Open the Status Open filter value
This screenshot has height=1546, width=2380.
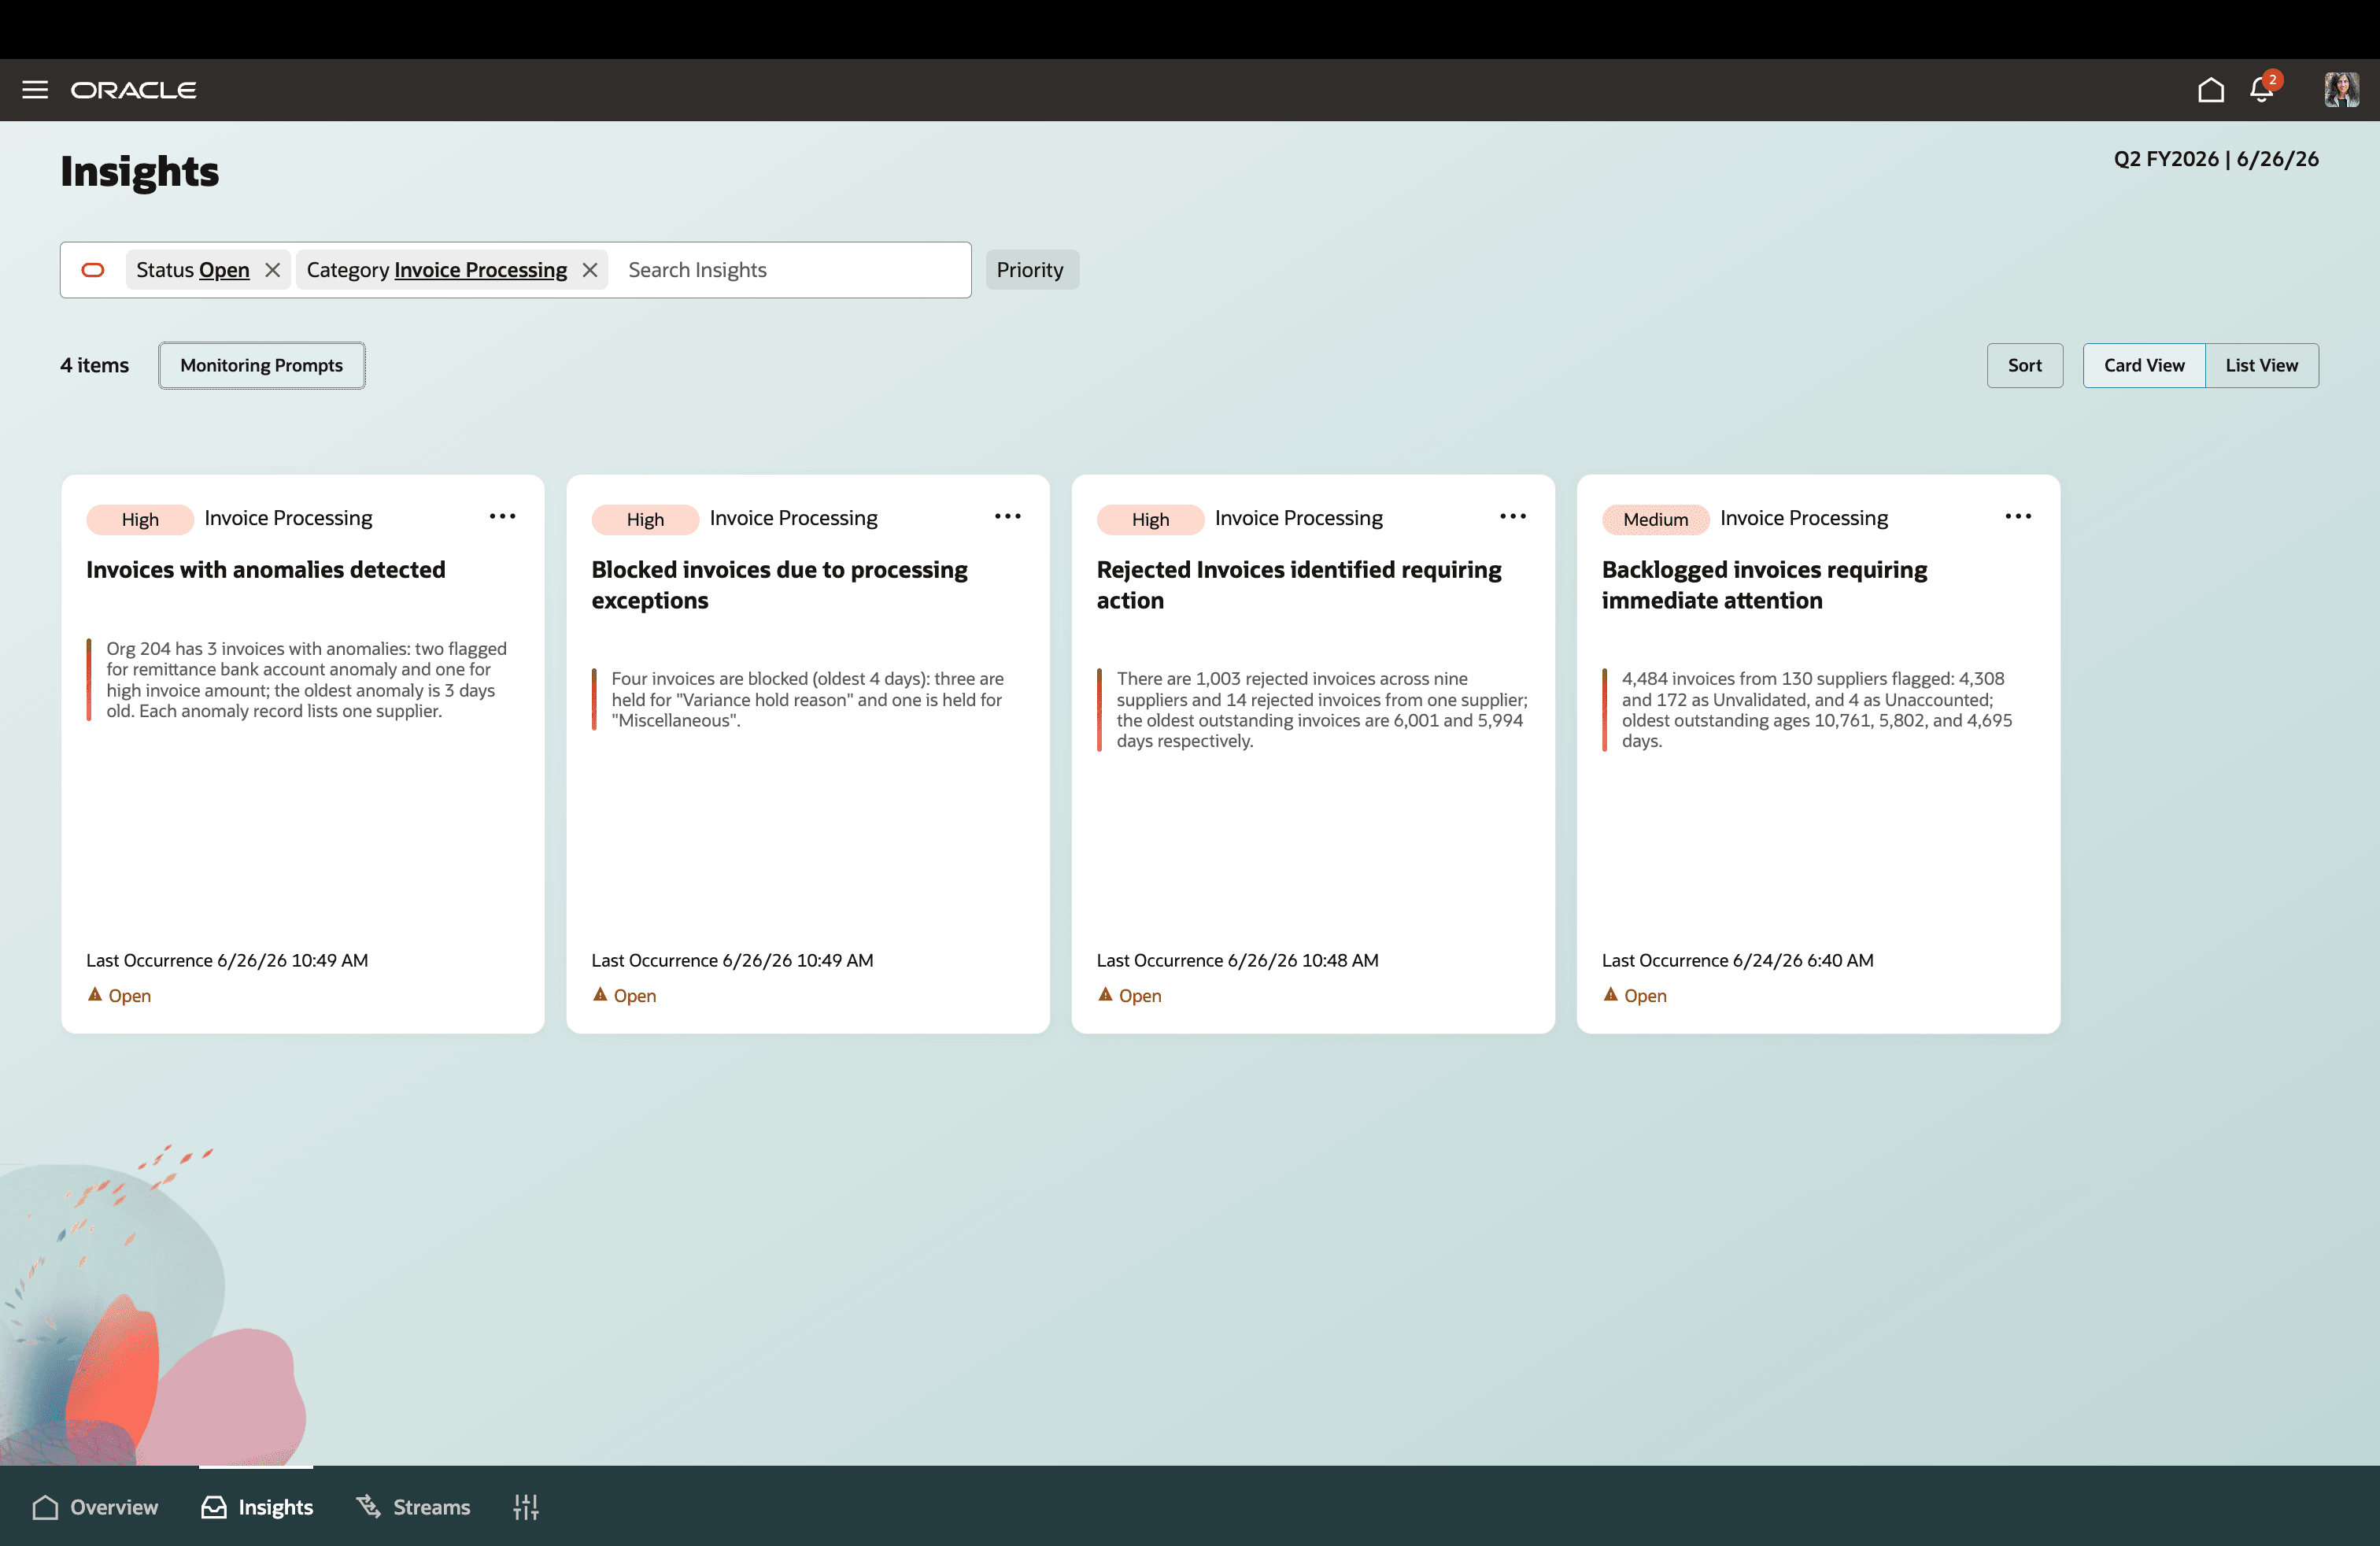tap(224, 270)
